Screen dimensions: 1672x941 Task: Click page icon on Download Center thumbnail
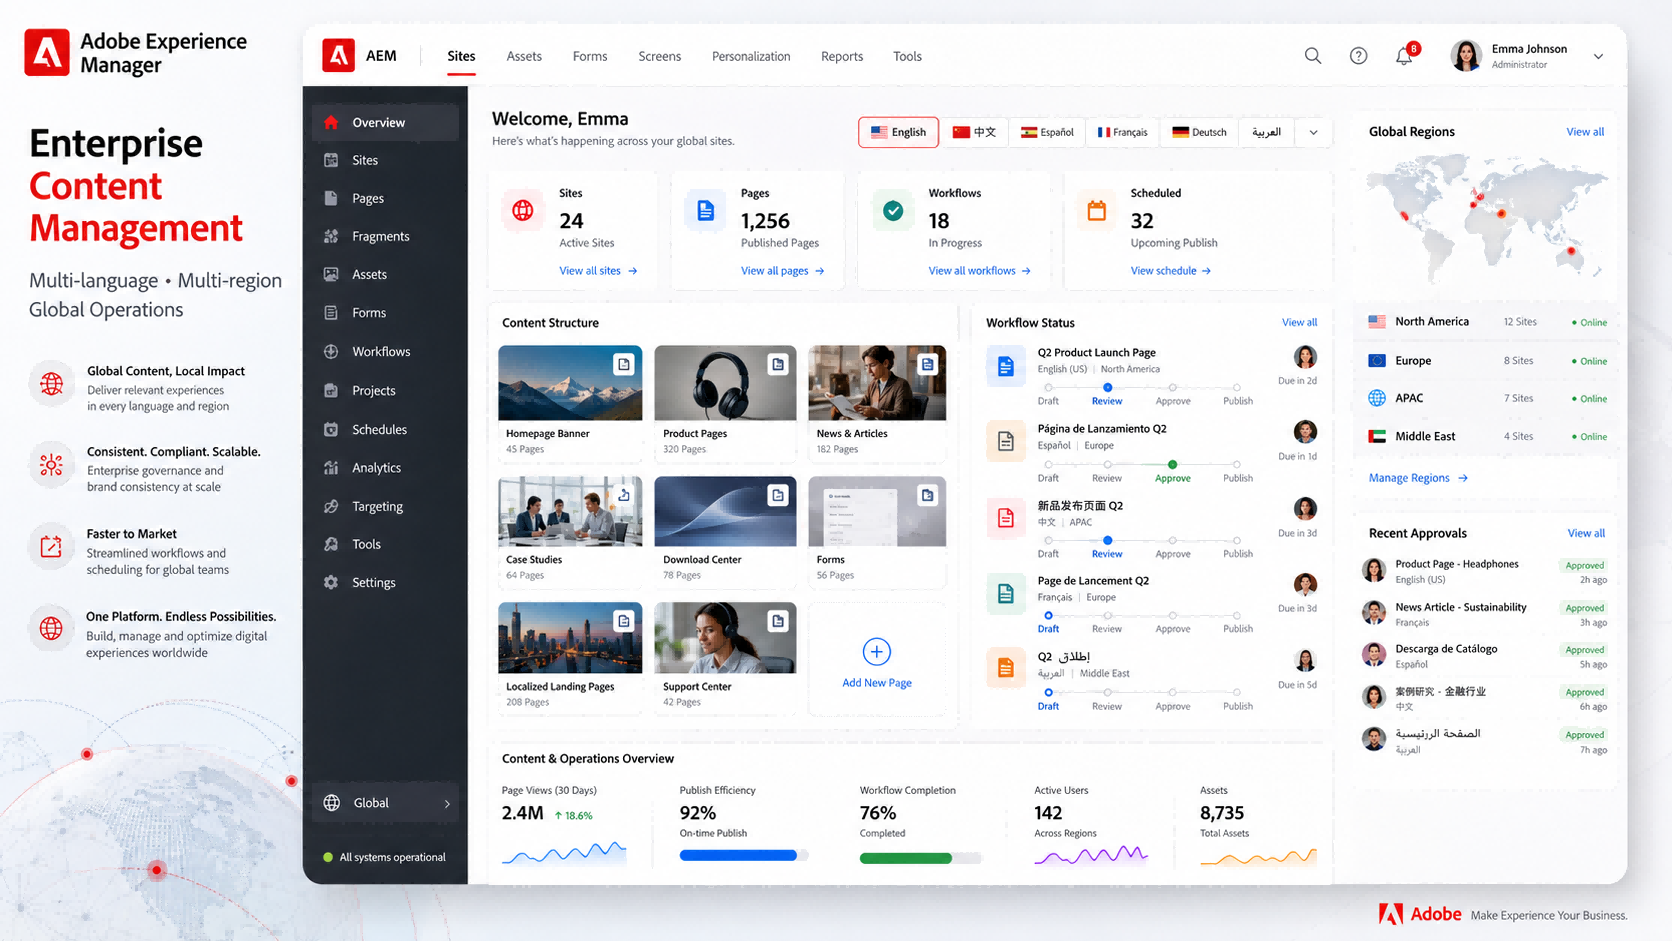(x=778, y=495)
